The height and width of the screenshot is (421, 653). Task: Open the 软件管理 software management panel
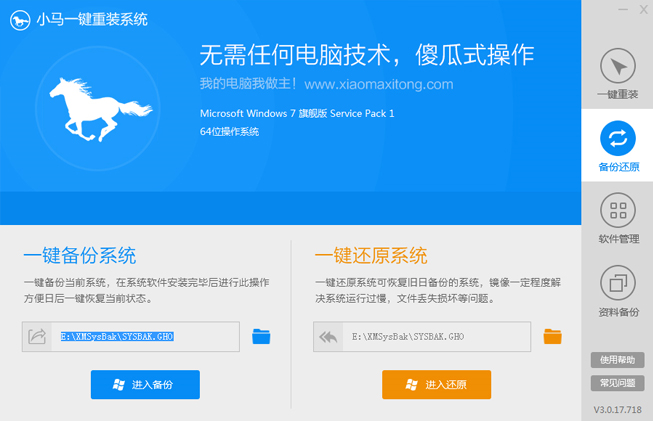point(618,217)
